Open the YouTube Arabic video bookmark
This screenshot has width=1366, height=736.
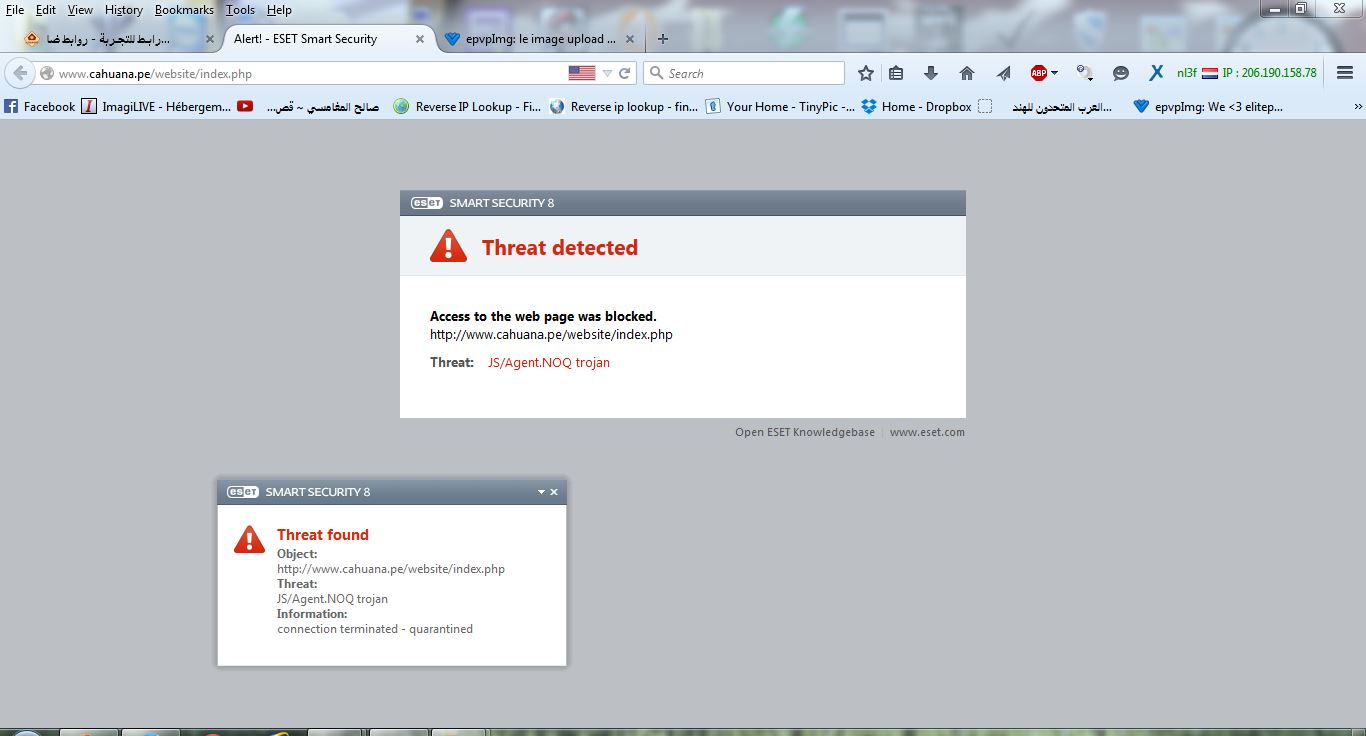click(x=309, y=106)
